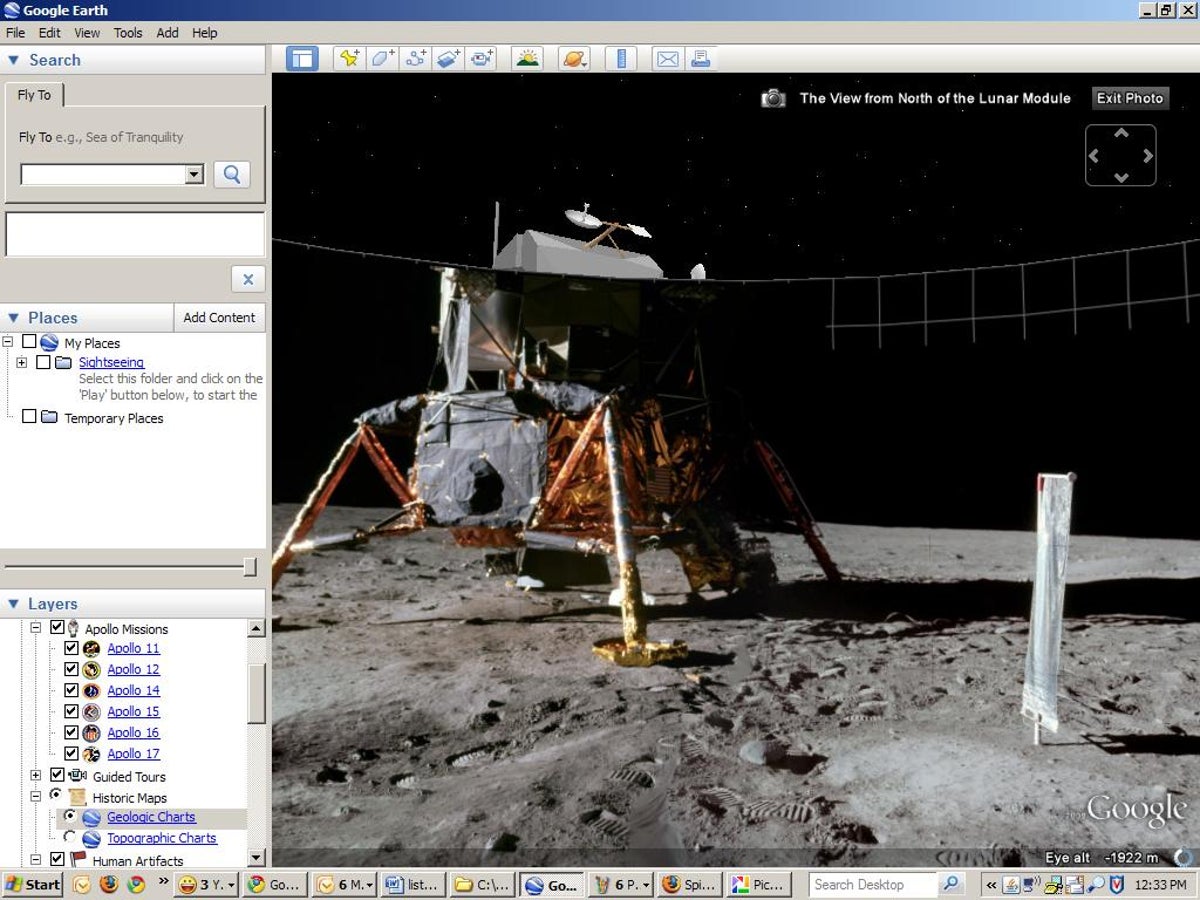Open the View menu

87,33
